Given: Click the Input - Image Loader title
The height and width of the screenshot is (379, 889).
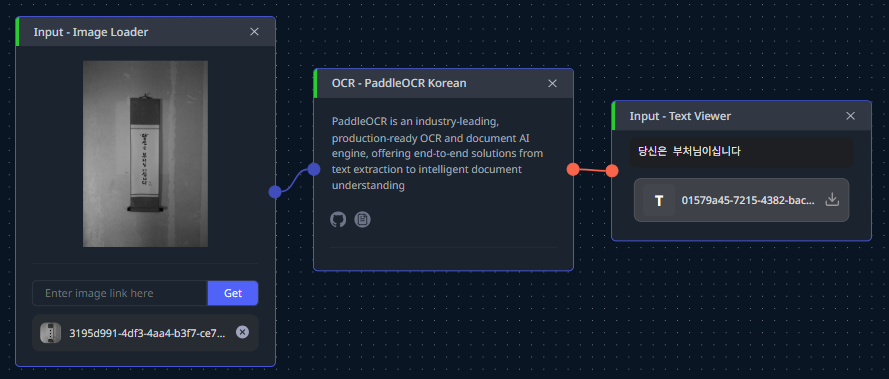Looking at the screenshot, I should coord(91,32).
